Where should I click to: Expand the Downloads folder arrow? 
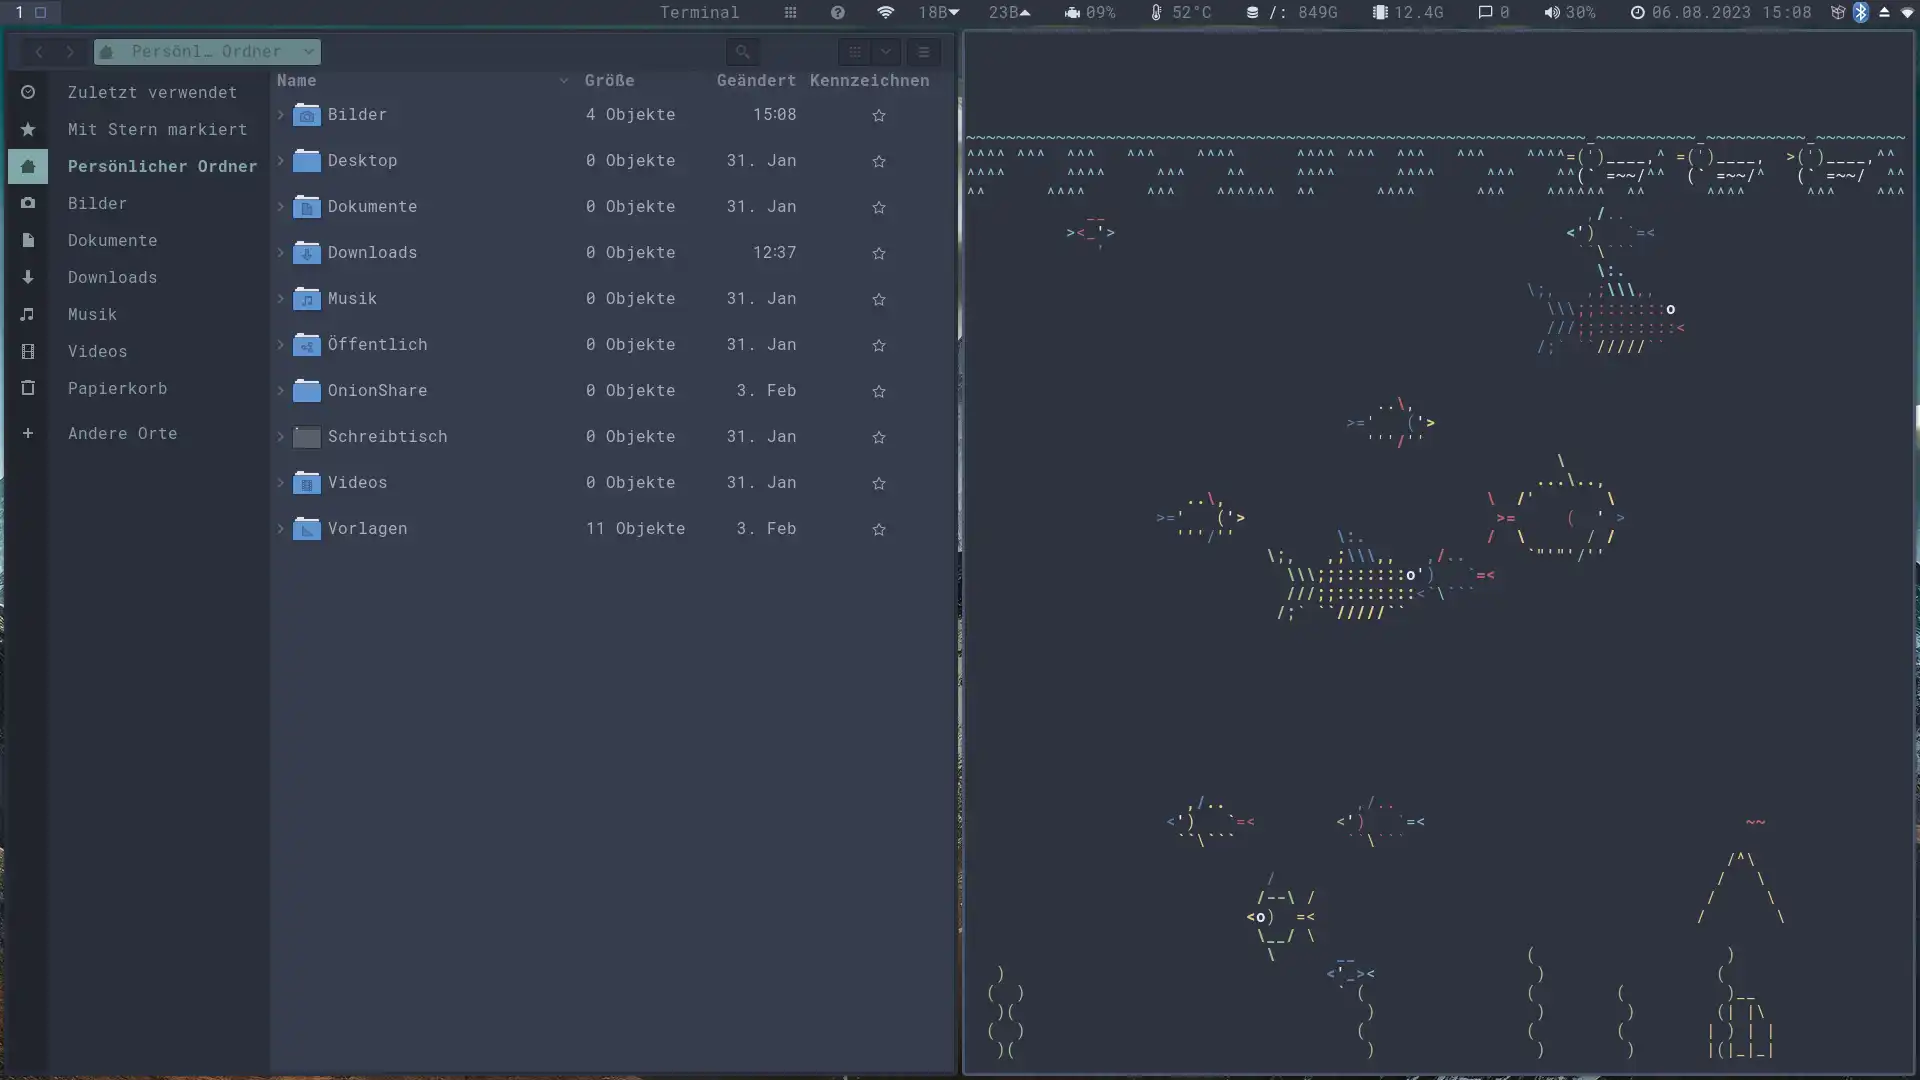(x=280, y=252)
